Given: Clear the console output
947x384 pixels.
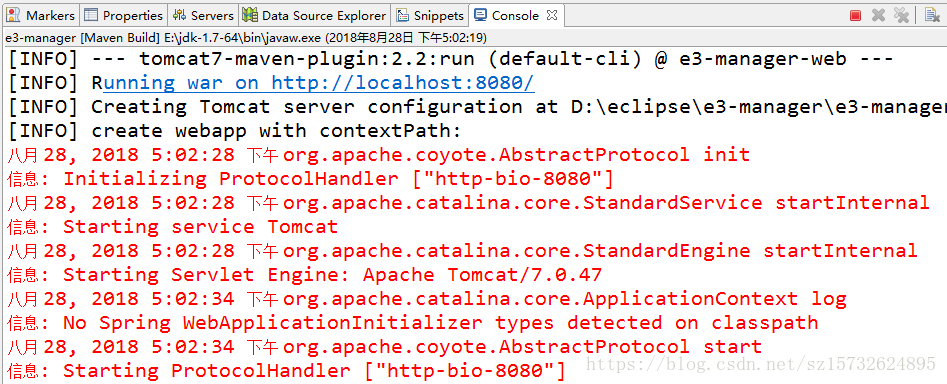Looking at the screenshot, I should pos(933,16).
